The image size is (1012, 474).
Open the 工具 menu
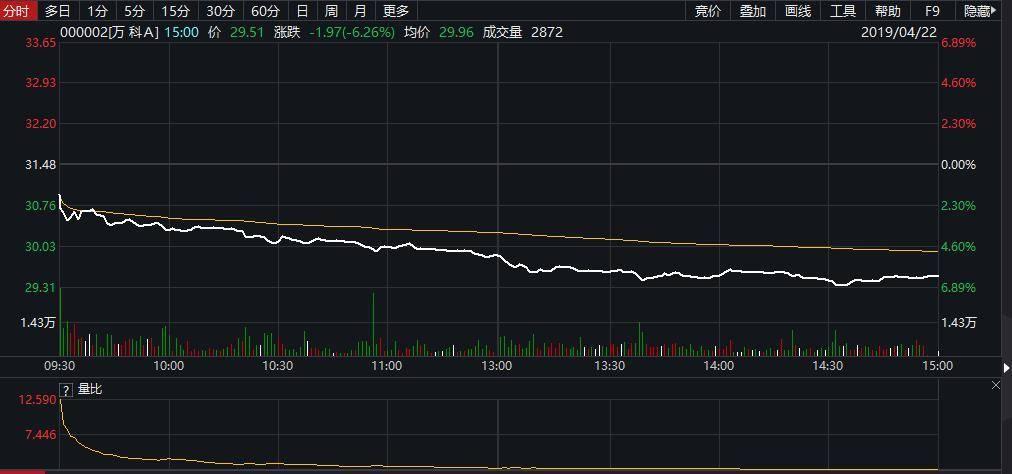[842, 11]
